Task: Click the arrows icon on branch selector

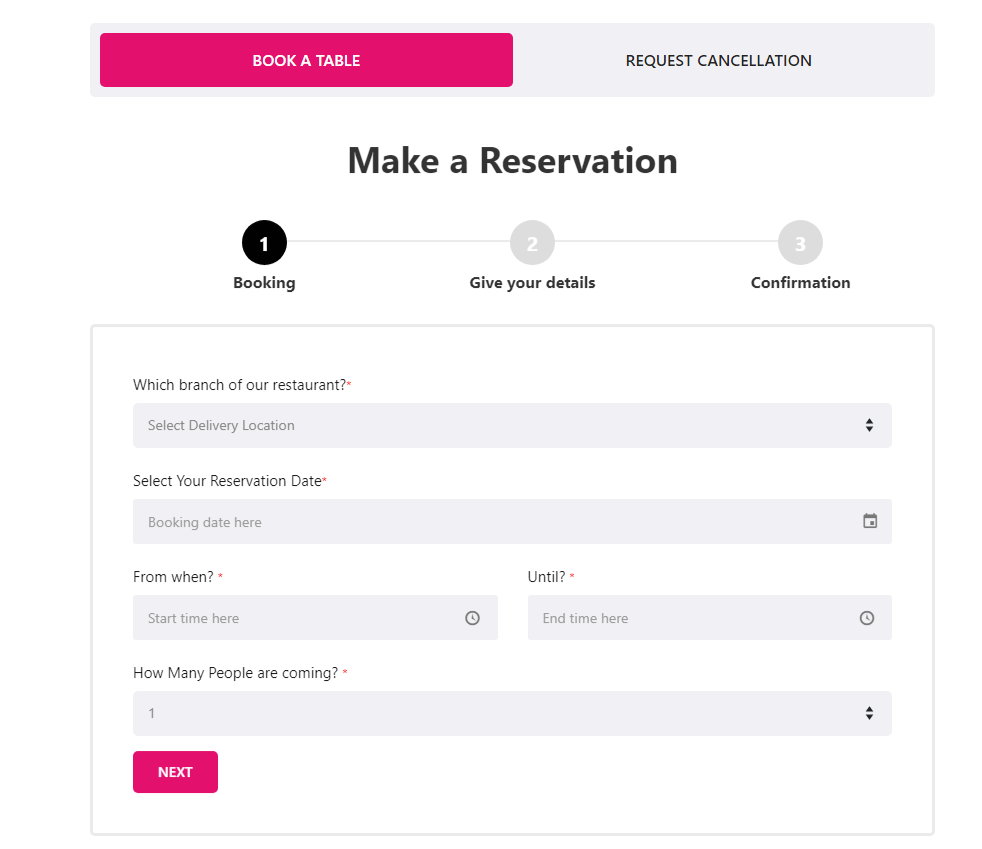Action: point(869,425)
